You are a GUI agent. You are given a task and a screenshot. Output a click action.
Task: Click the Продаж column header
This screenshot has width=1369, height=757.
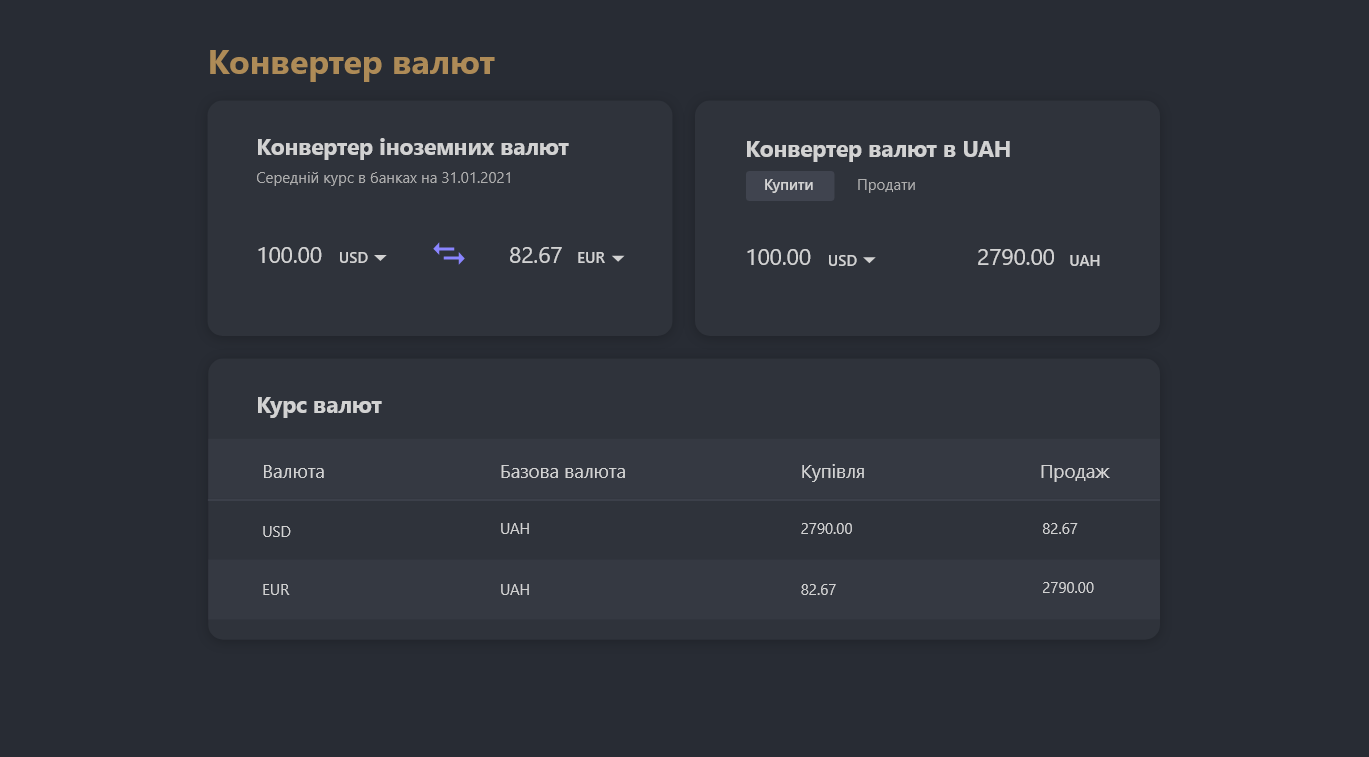tap(1075, 471)
